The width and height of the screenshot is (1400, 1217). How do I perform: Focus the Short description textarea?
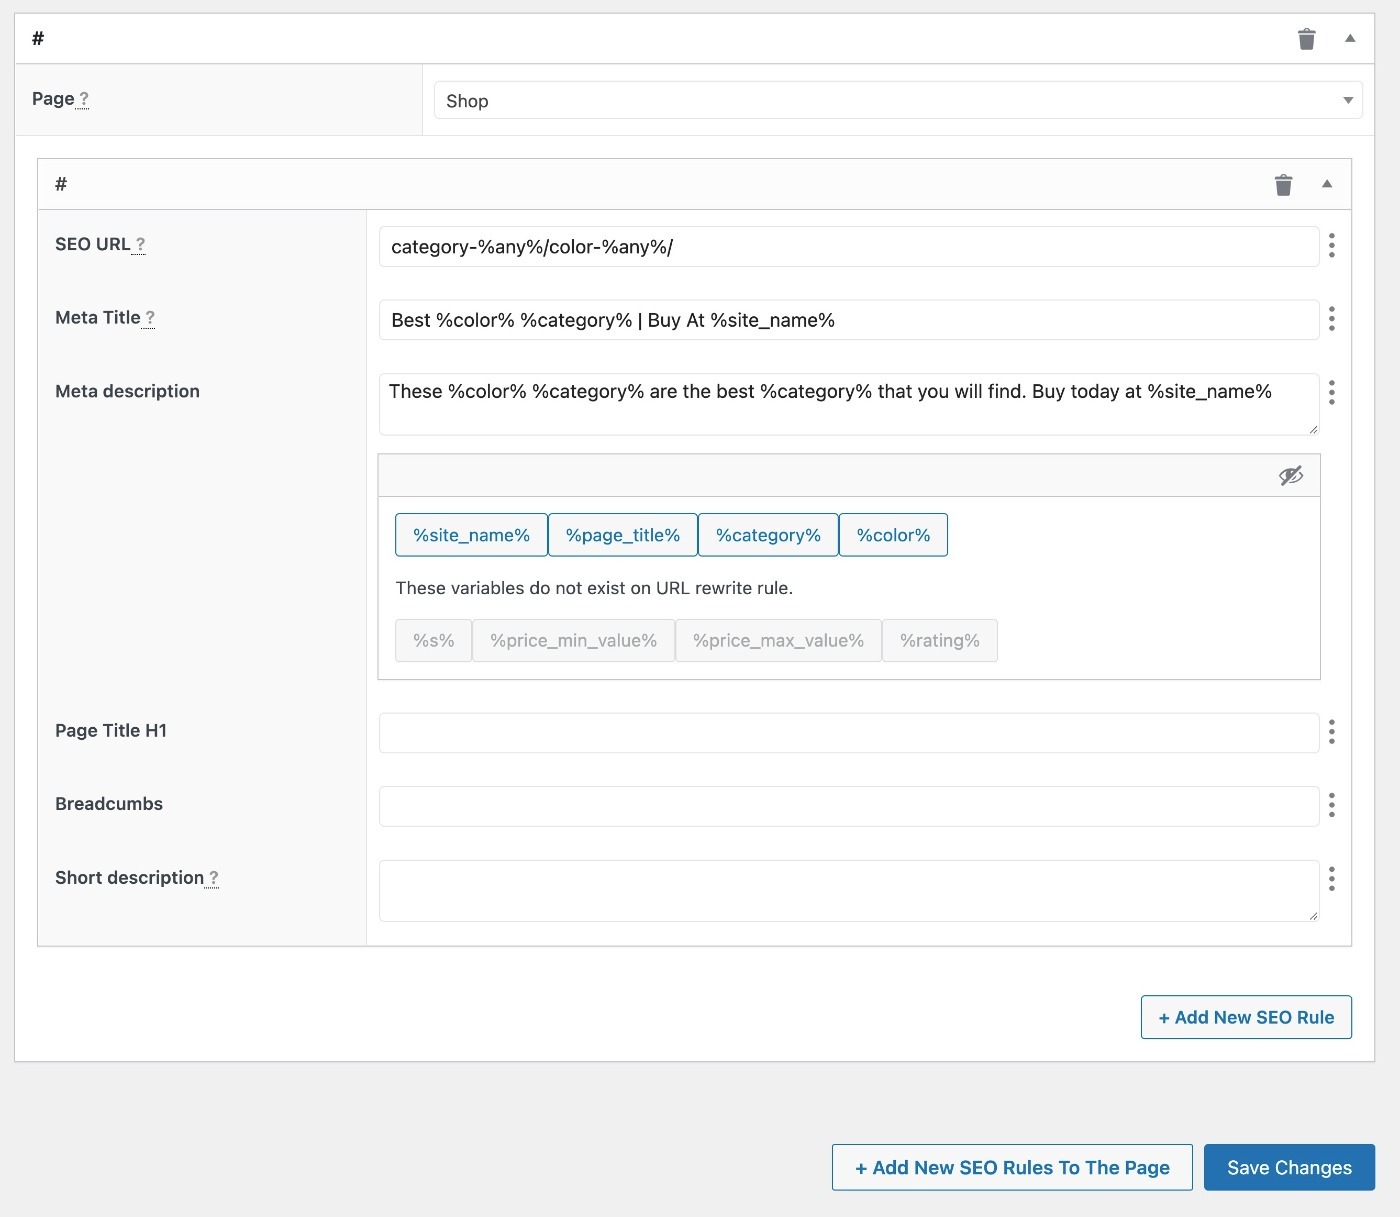tap(849, 891)
